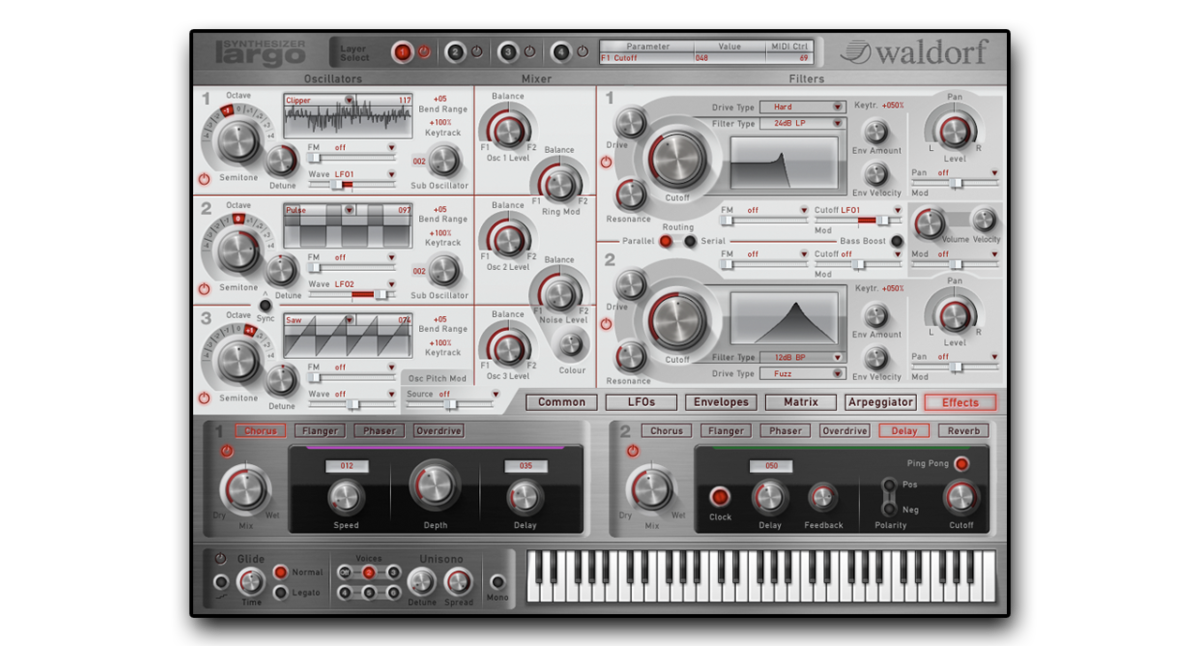Click the Osc 1 Level knob
The width and height of the screenshot is (1200, 646).
[508, 130]
